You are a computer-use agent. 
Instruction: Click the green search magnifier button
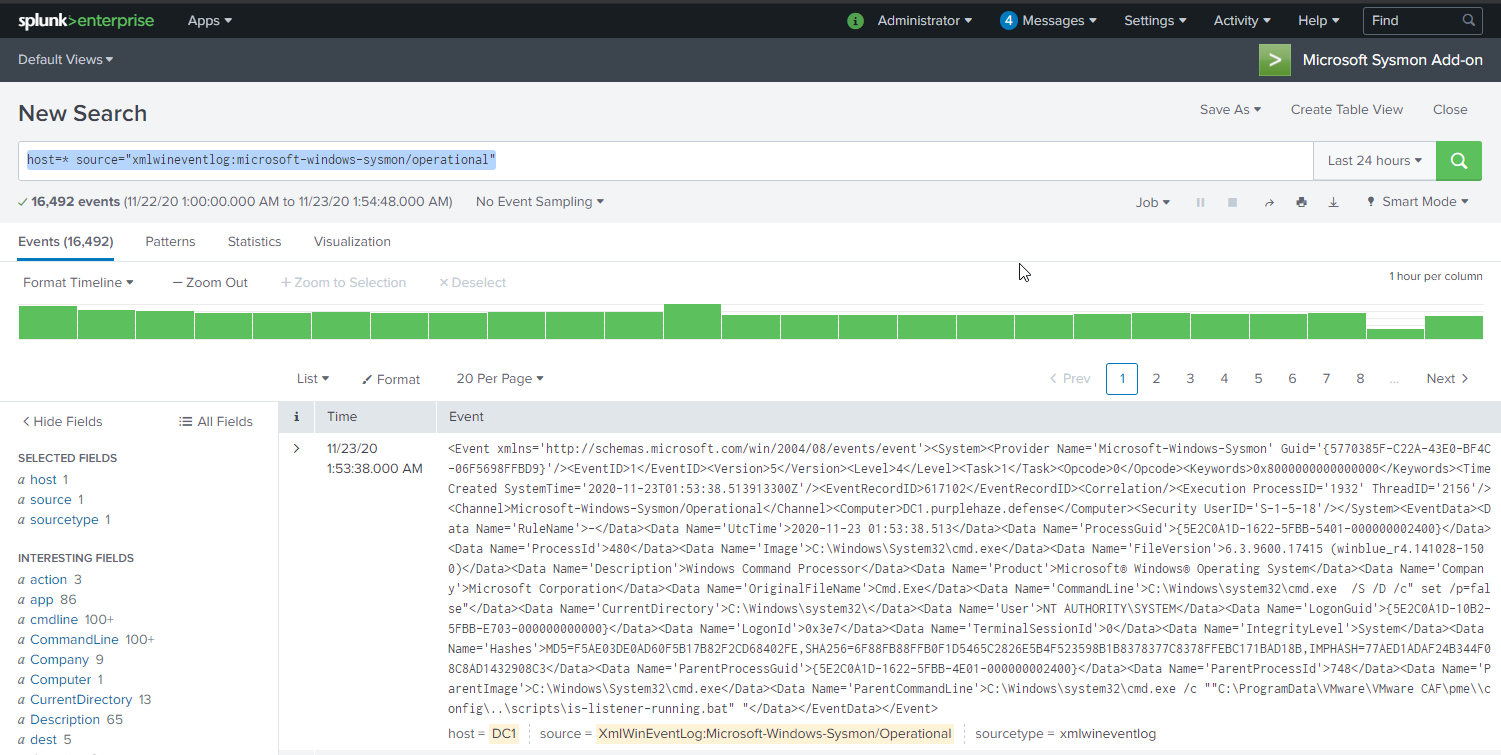click(1458, 160)
